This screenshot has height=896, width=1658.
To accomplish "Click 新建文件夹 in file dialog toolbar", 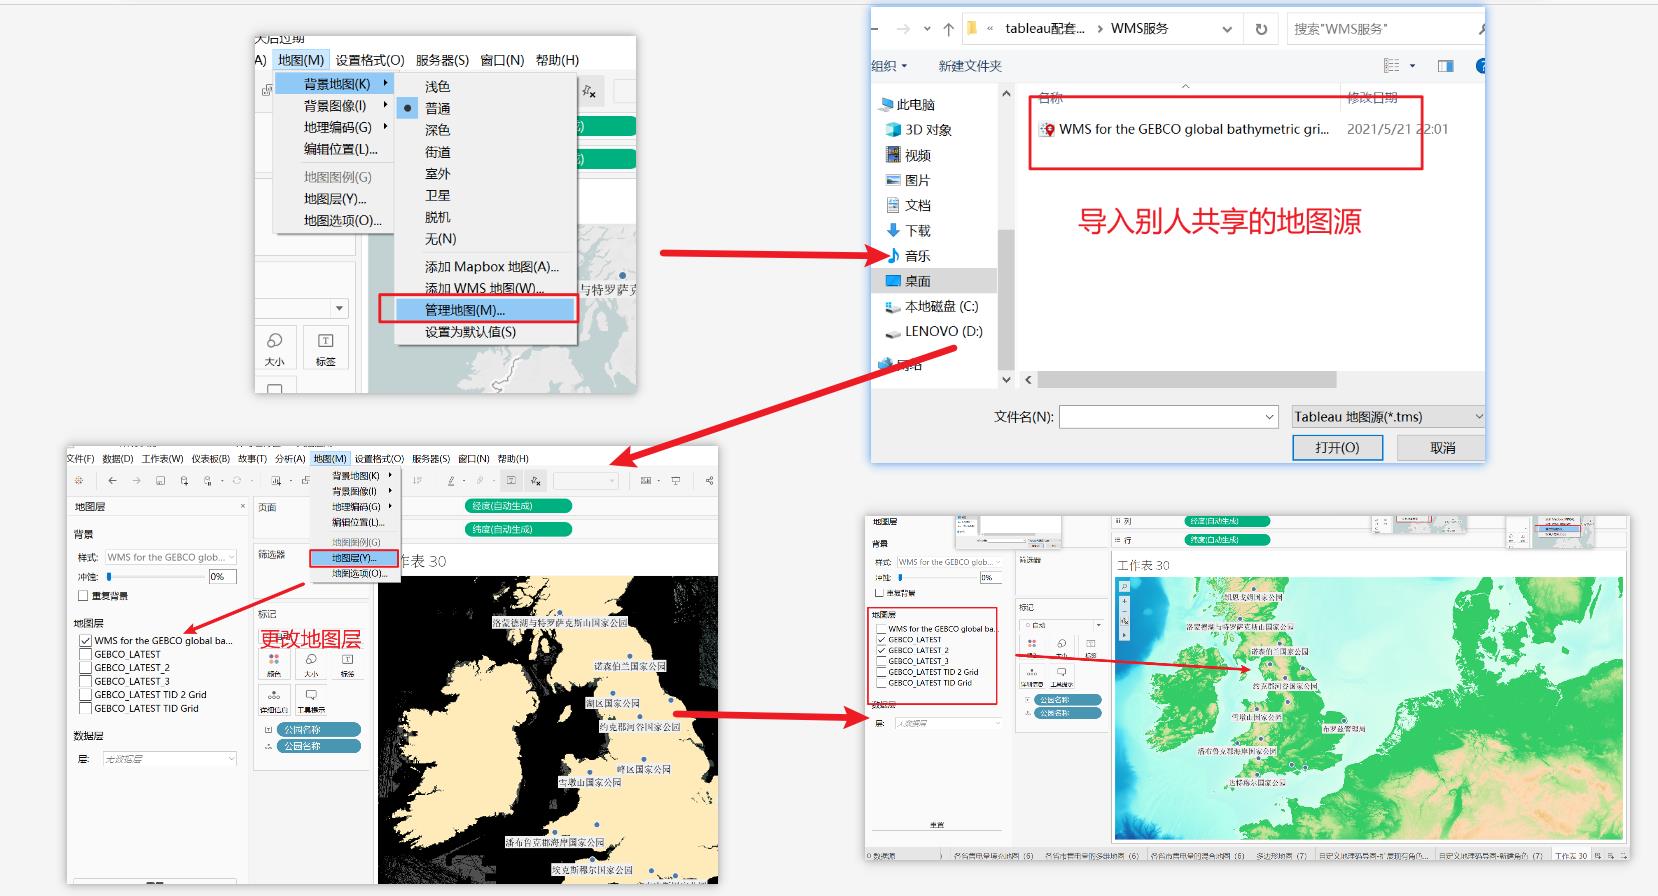I will tap(969, 66).
